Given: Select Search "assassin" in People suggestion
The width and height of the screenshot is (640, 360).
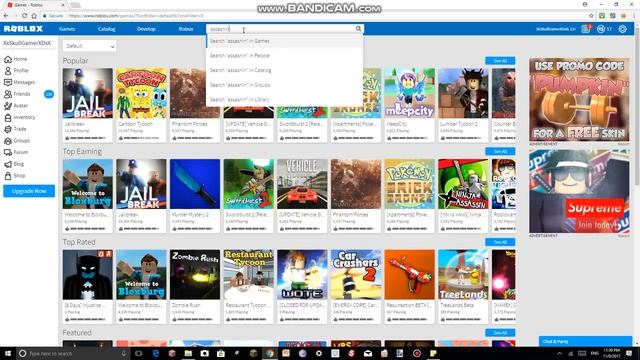Looking at the screenshot, I should 284,56.
